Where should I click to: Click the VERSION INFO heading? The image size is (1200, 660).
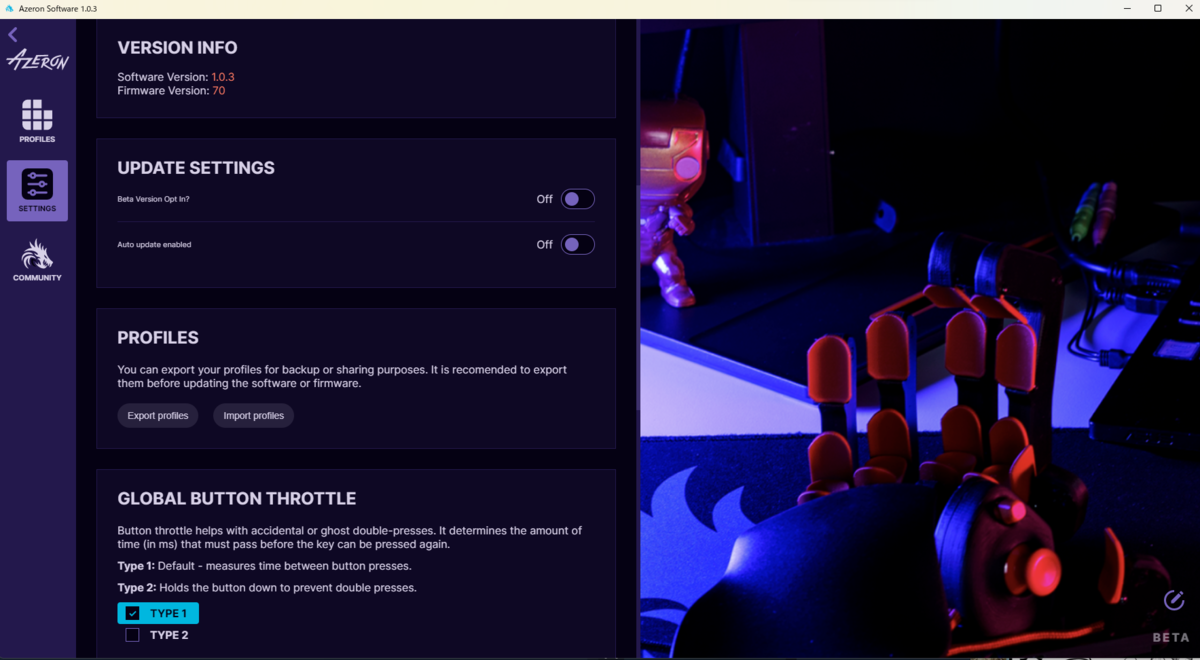click(178, 47)
